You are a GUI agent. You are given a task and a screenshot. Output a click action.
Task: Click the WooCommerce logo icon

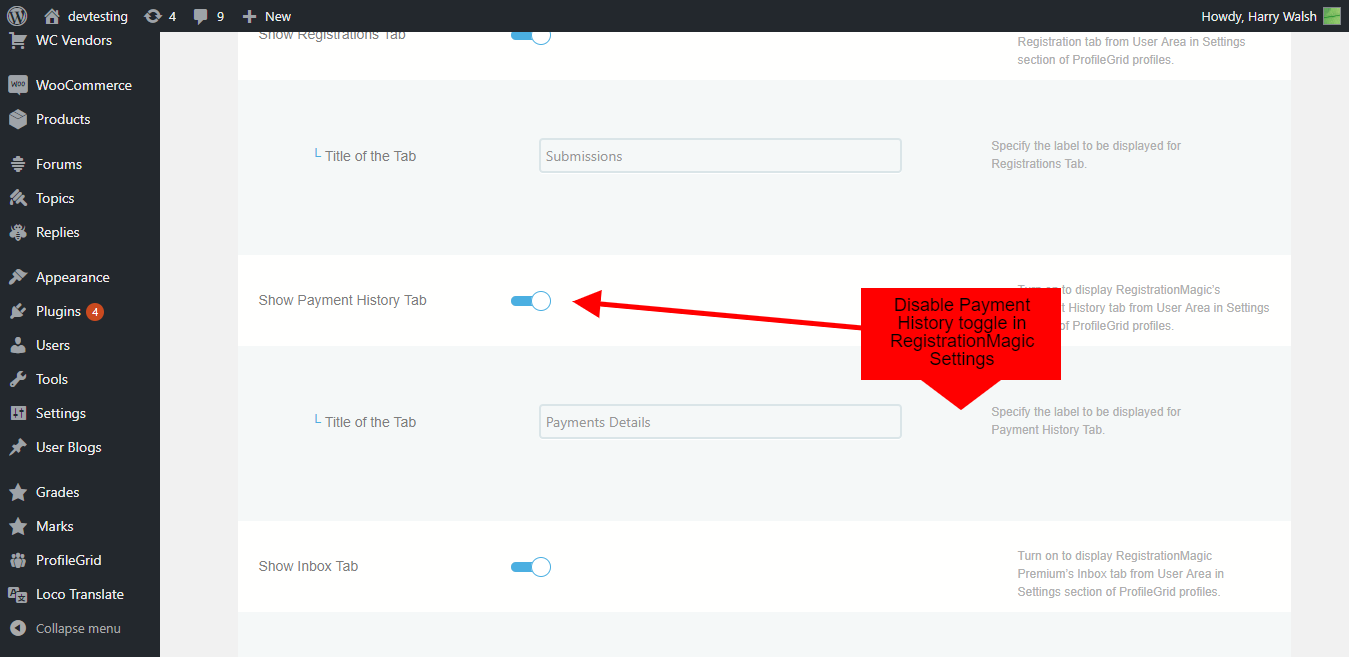(17, 85)
